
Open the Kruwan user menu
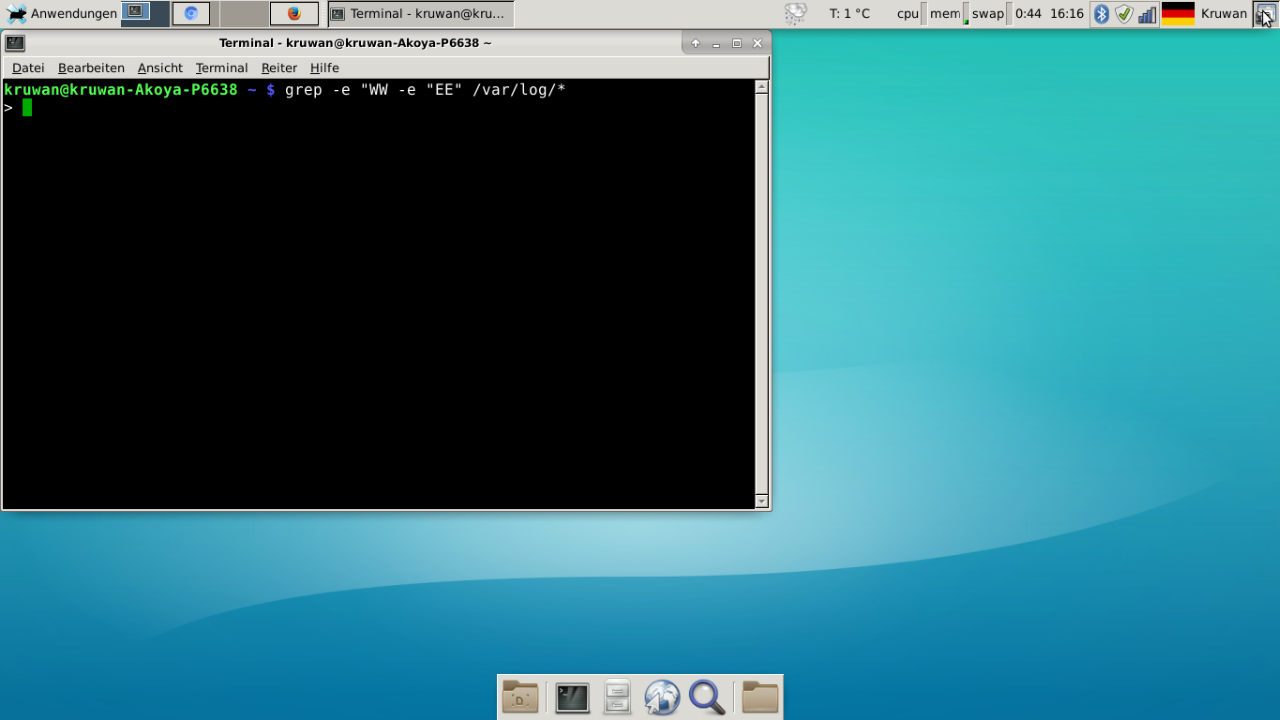click(x=1224, y=14)
